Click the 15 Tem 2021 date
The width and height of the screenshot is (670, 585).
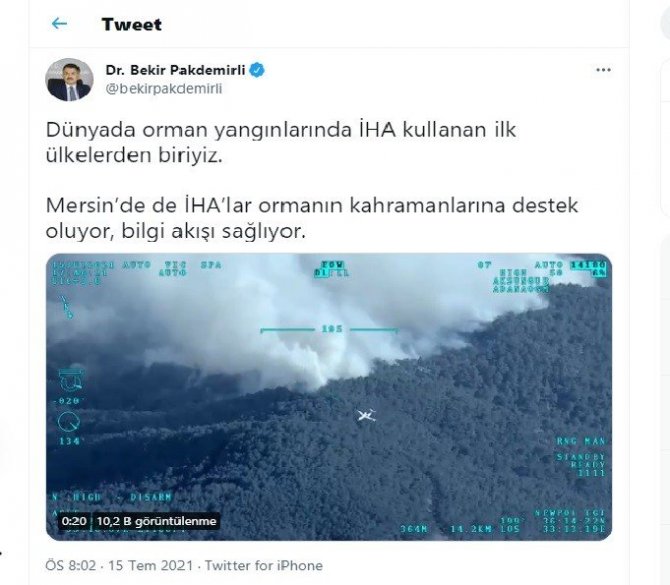pos(150,565)
